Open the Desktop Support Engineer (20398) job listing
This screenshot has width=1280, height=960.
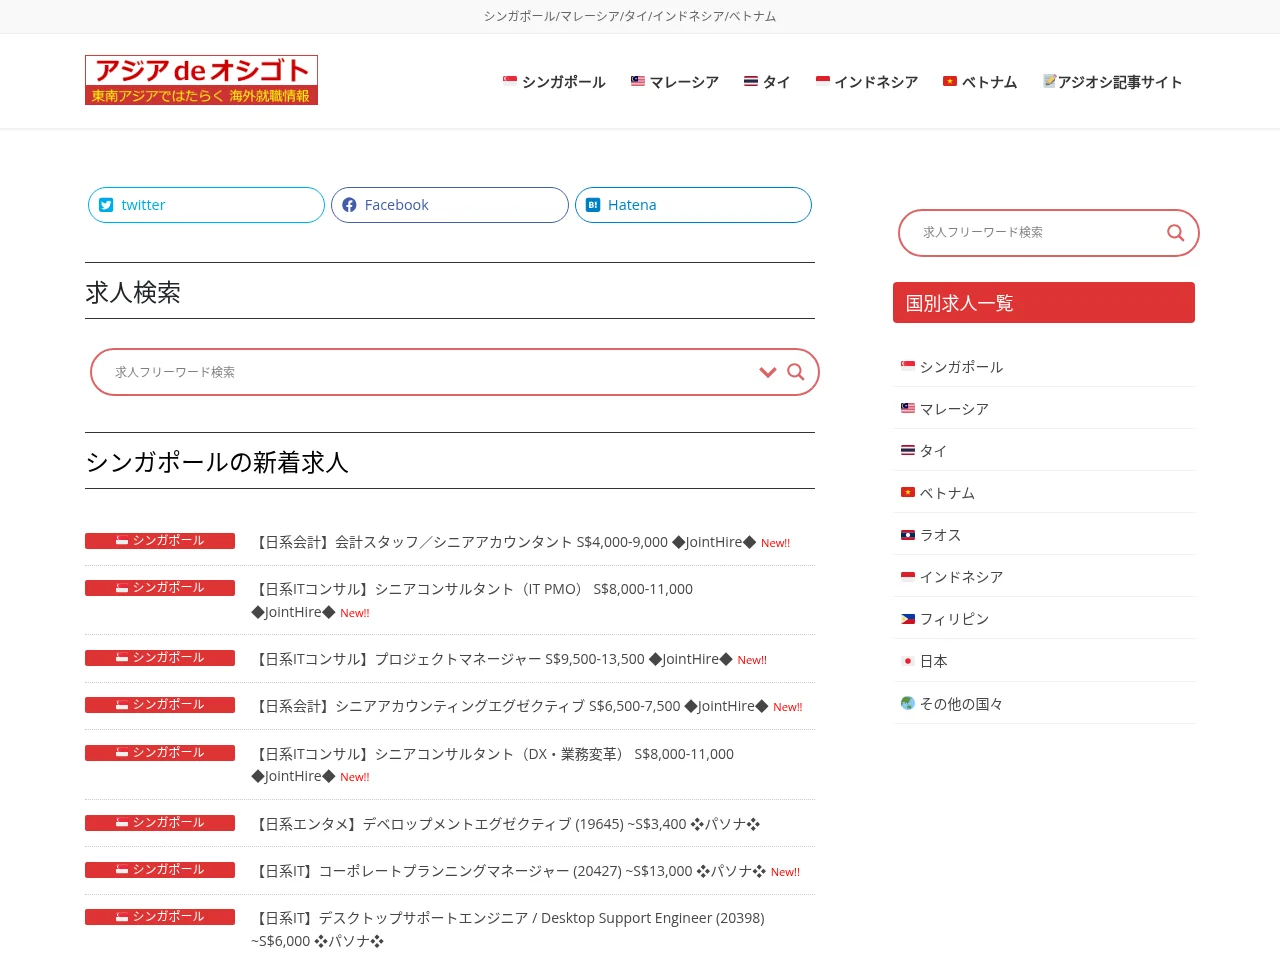(508, 929)
